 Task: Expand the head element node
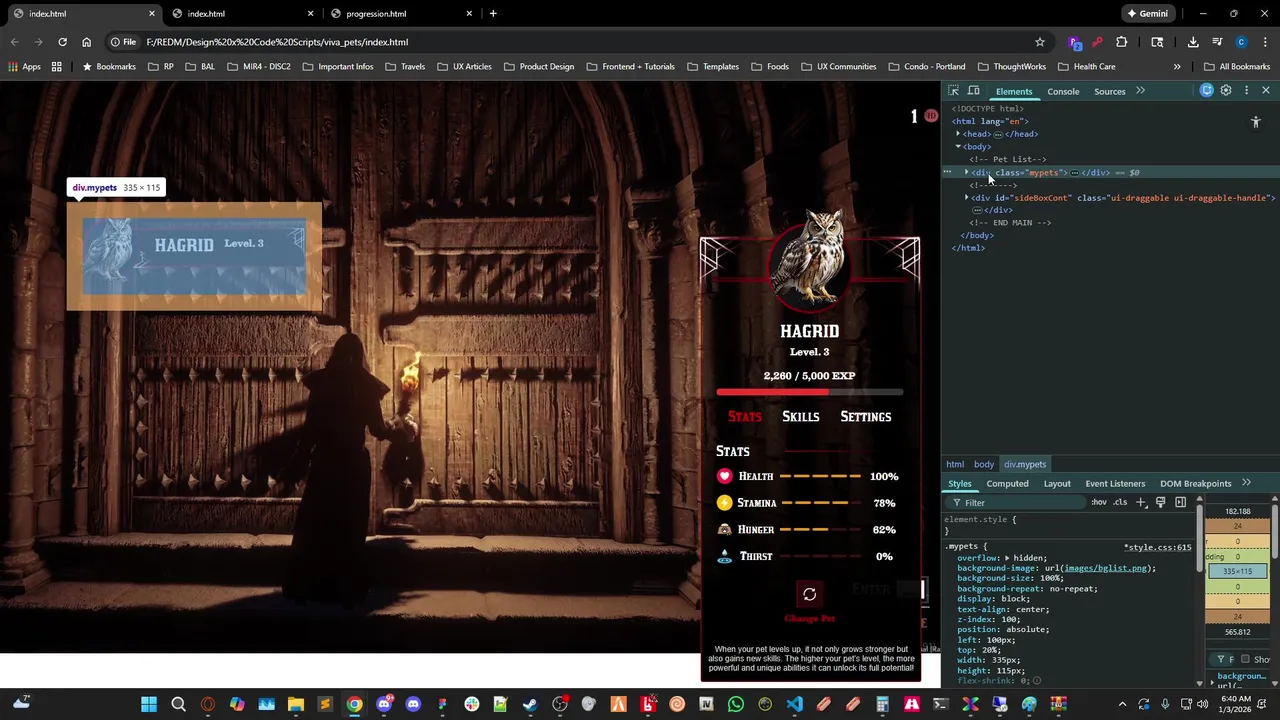click(x=958, y=134)
